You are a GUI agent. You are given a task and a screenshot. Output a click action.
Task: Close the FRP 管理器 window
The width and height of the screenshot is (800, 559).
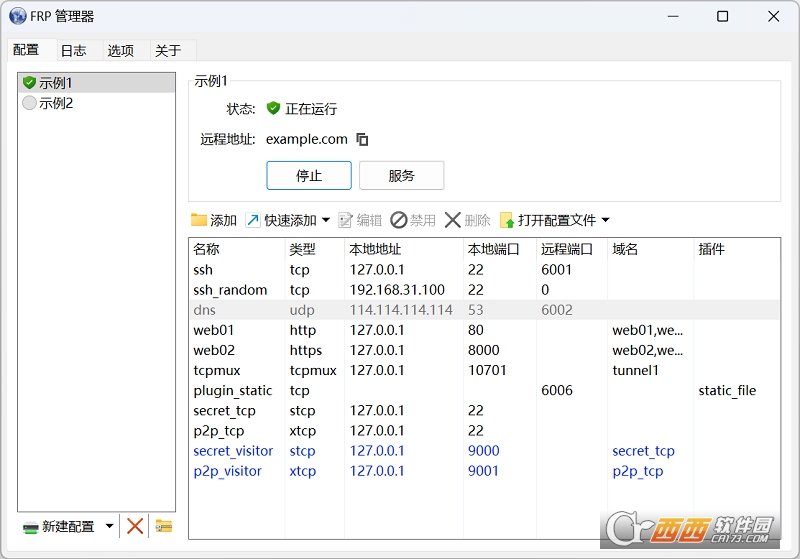coord(773,16)
